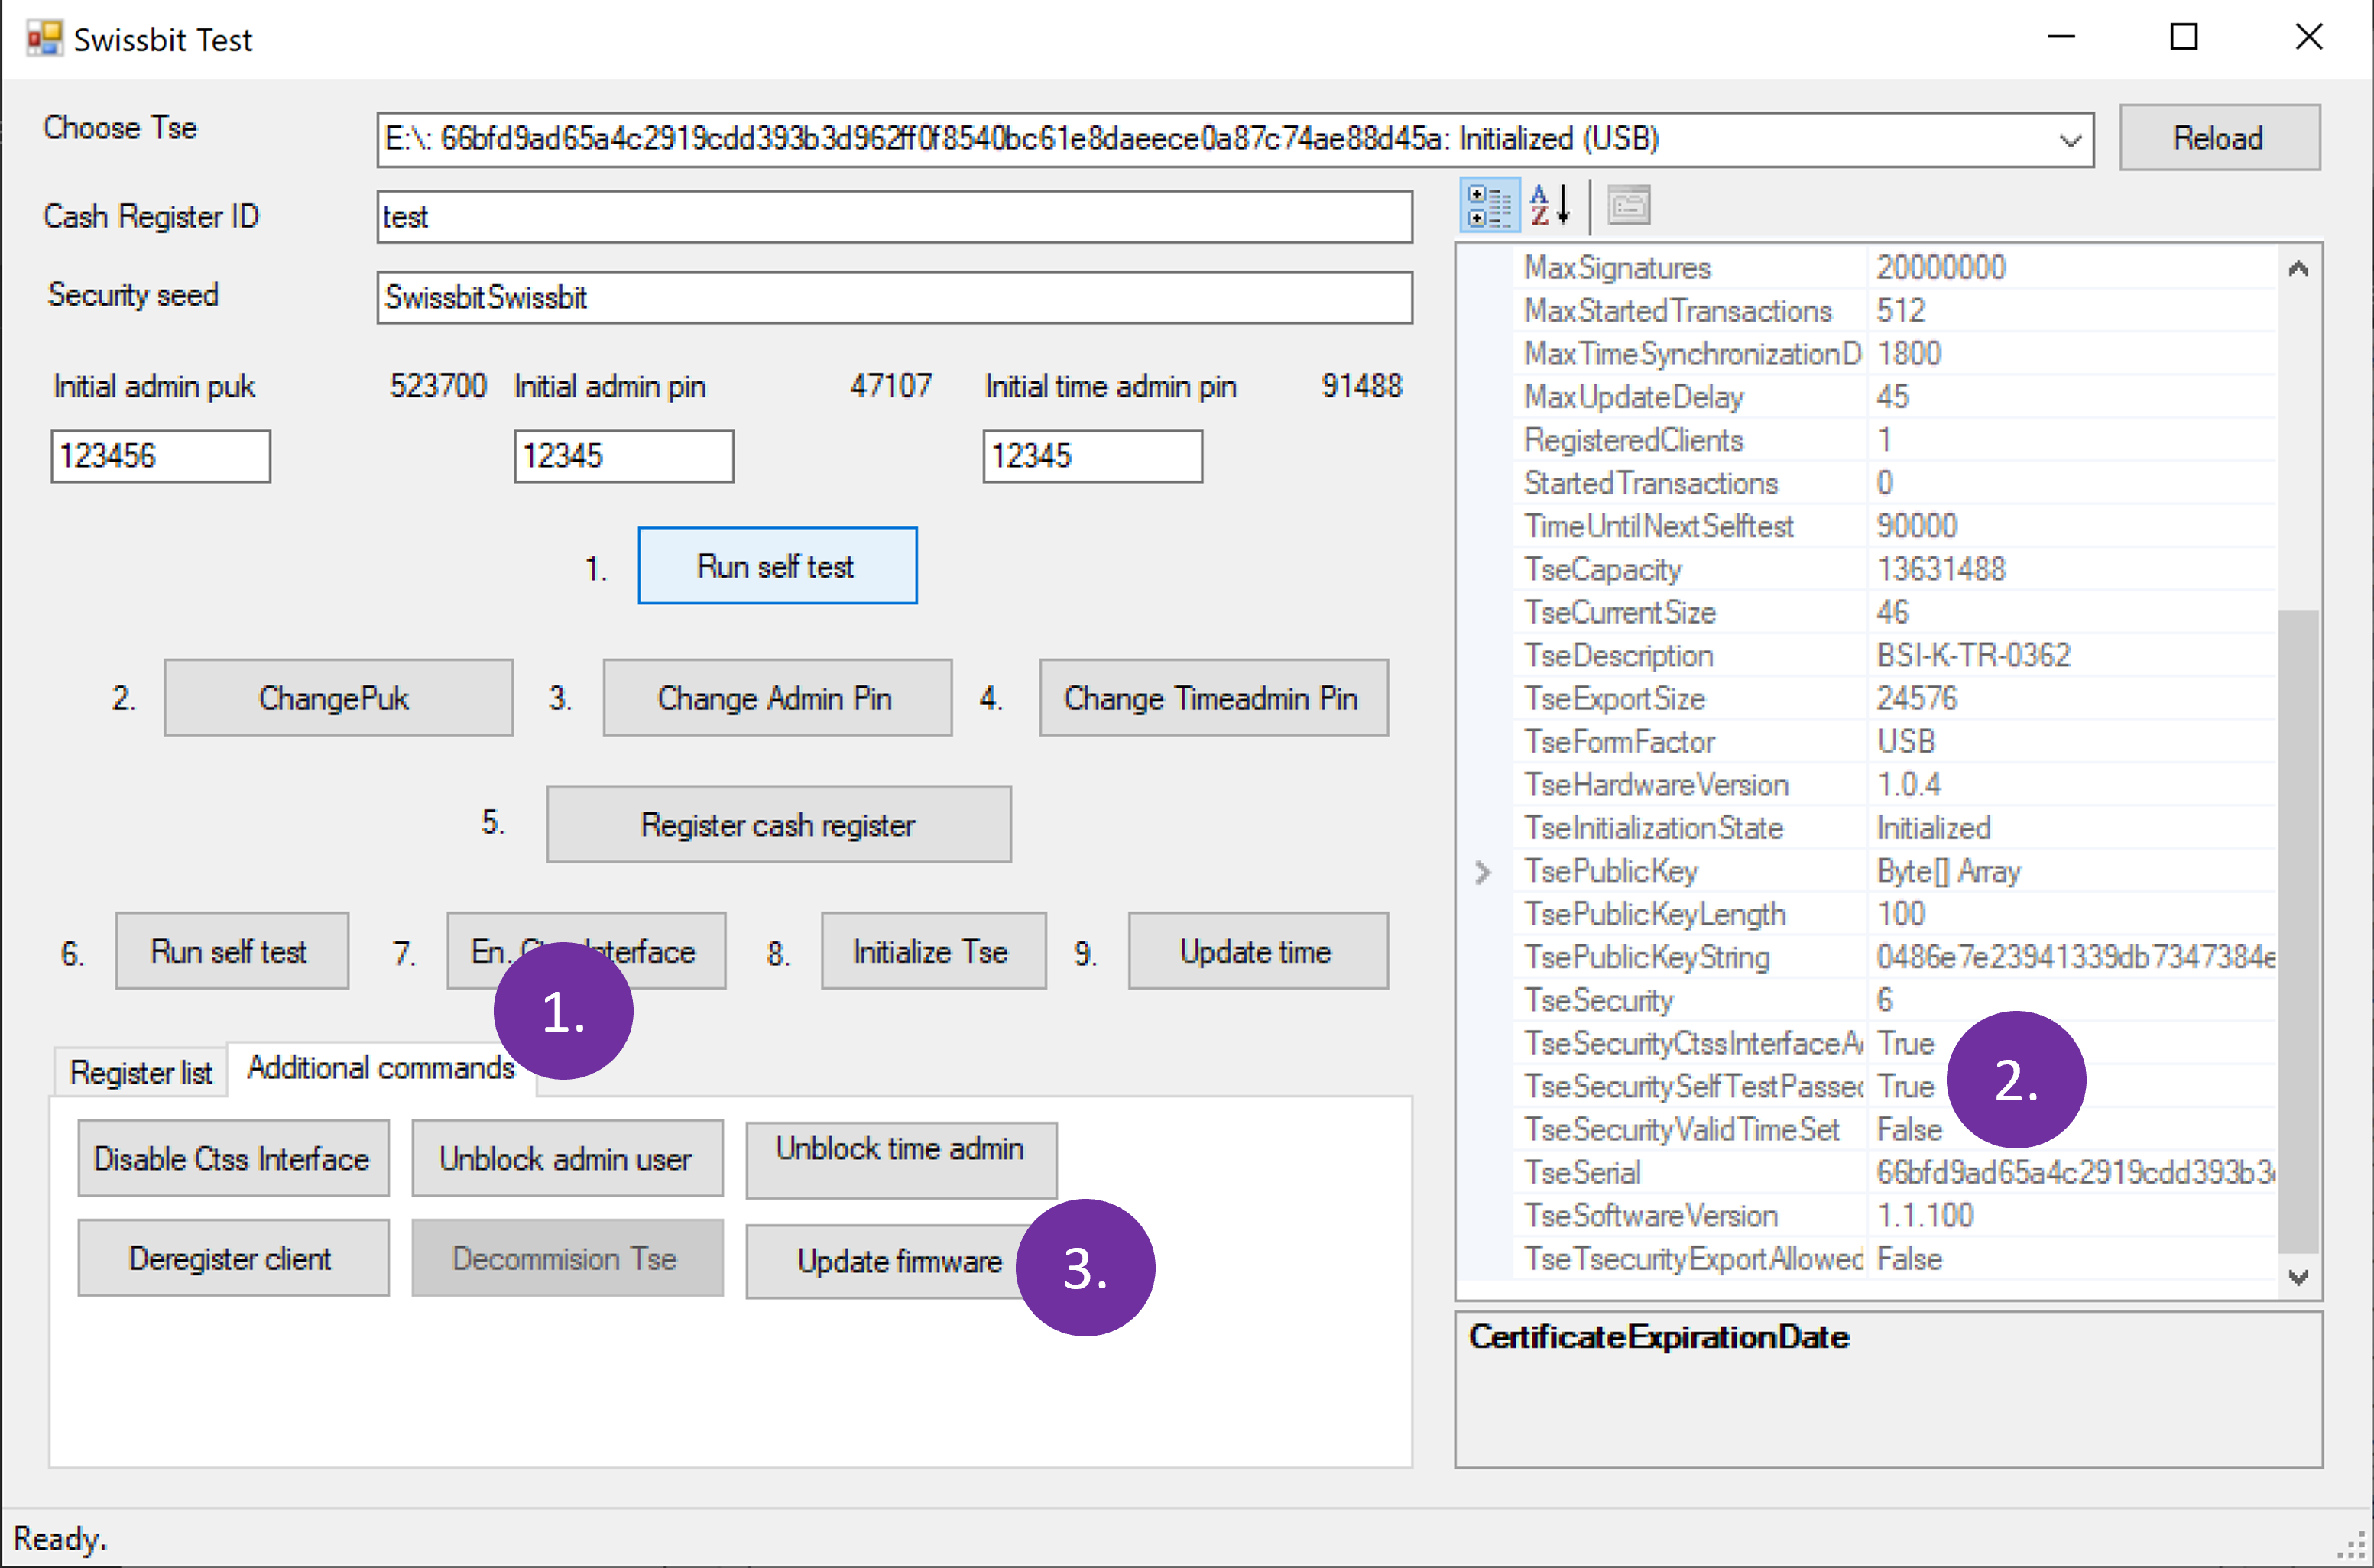2374x1568 pixels.
Task: Select the TseSecurityValidTimeSet row
Action: [1896, 1129]
